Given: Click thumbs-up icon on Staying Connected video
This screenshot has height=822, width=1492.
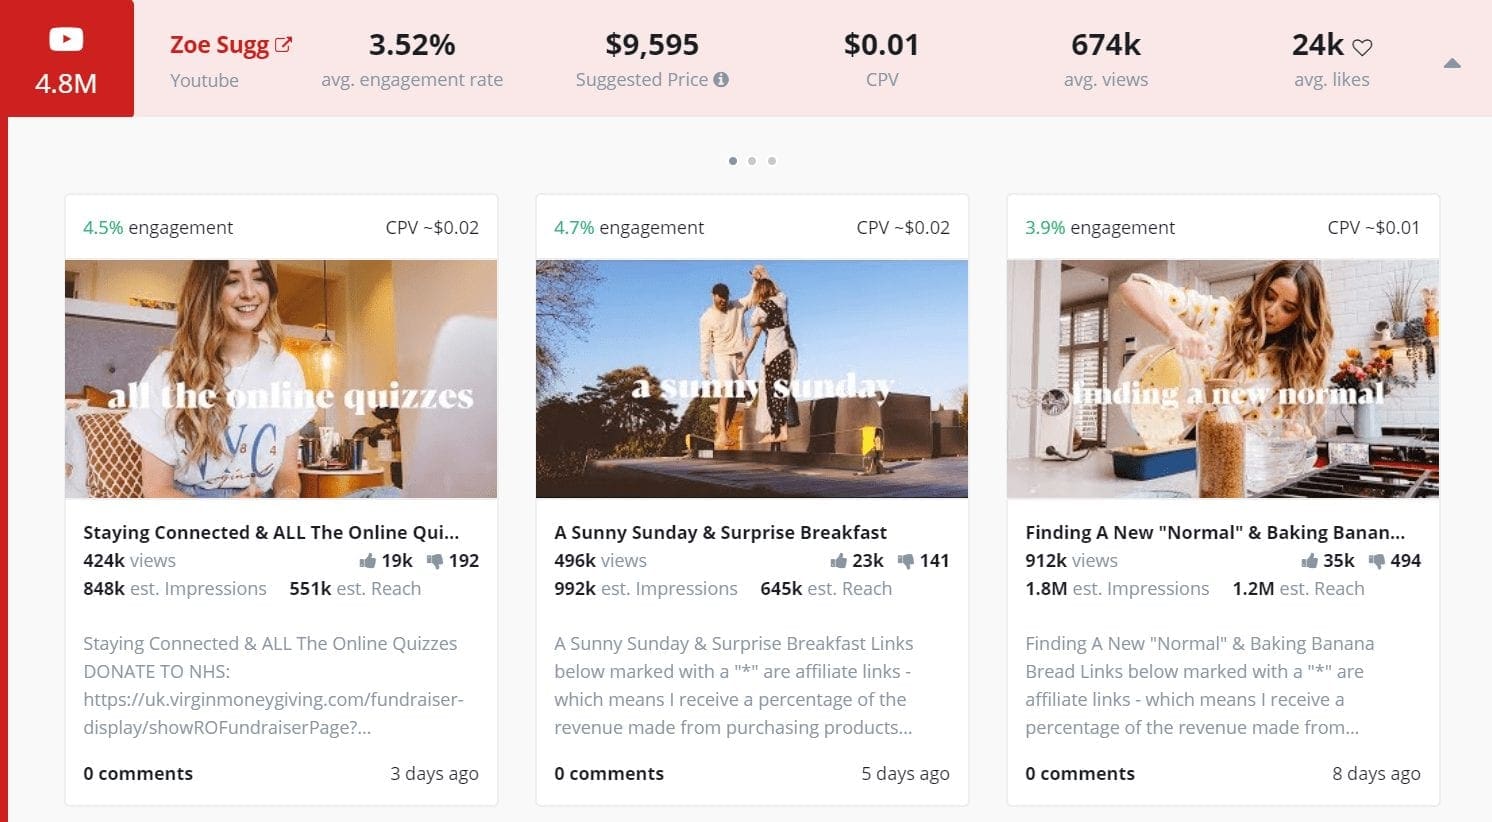Looking at the screenshot, I should click(x=368, y=561).
